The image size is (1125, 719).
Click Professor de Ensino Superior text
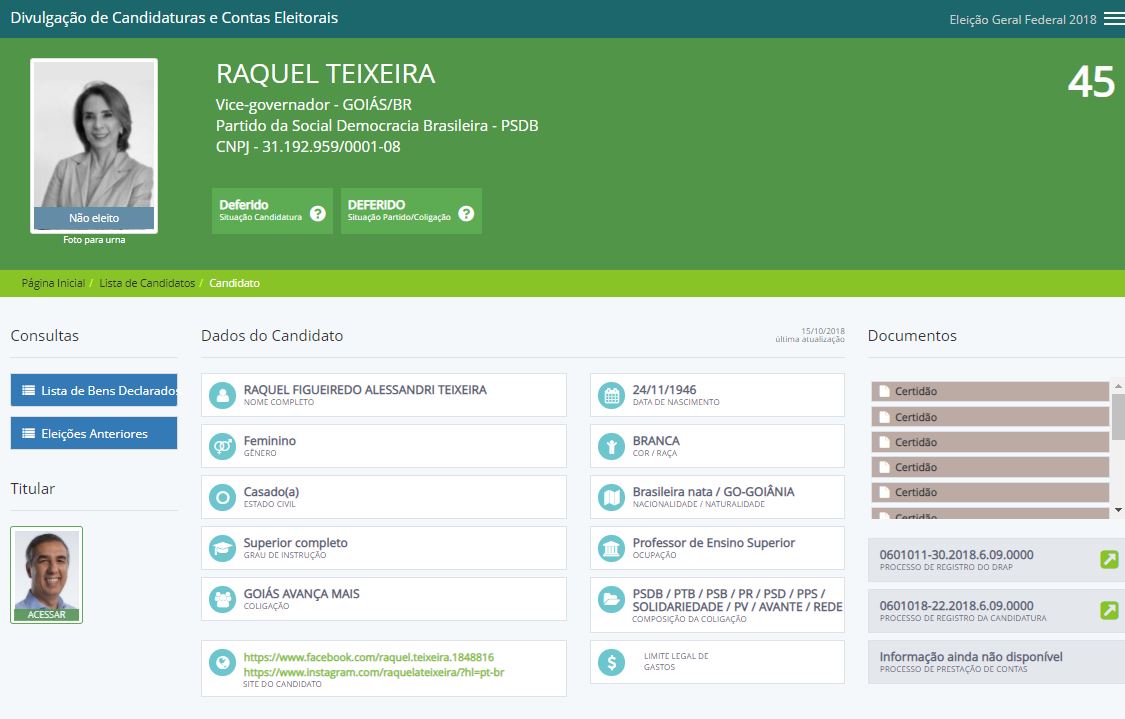[x=714, y=542]
